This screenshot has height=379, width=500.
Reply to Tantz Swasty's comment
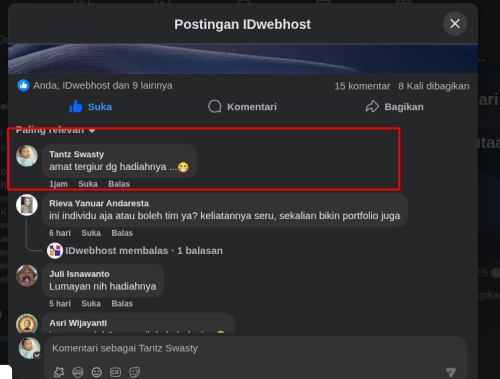pyautogui.click(x=119, y=184)
